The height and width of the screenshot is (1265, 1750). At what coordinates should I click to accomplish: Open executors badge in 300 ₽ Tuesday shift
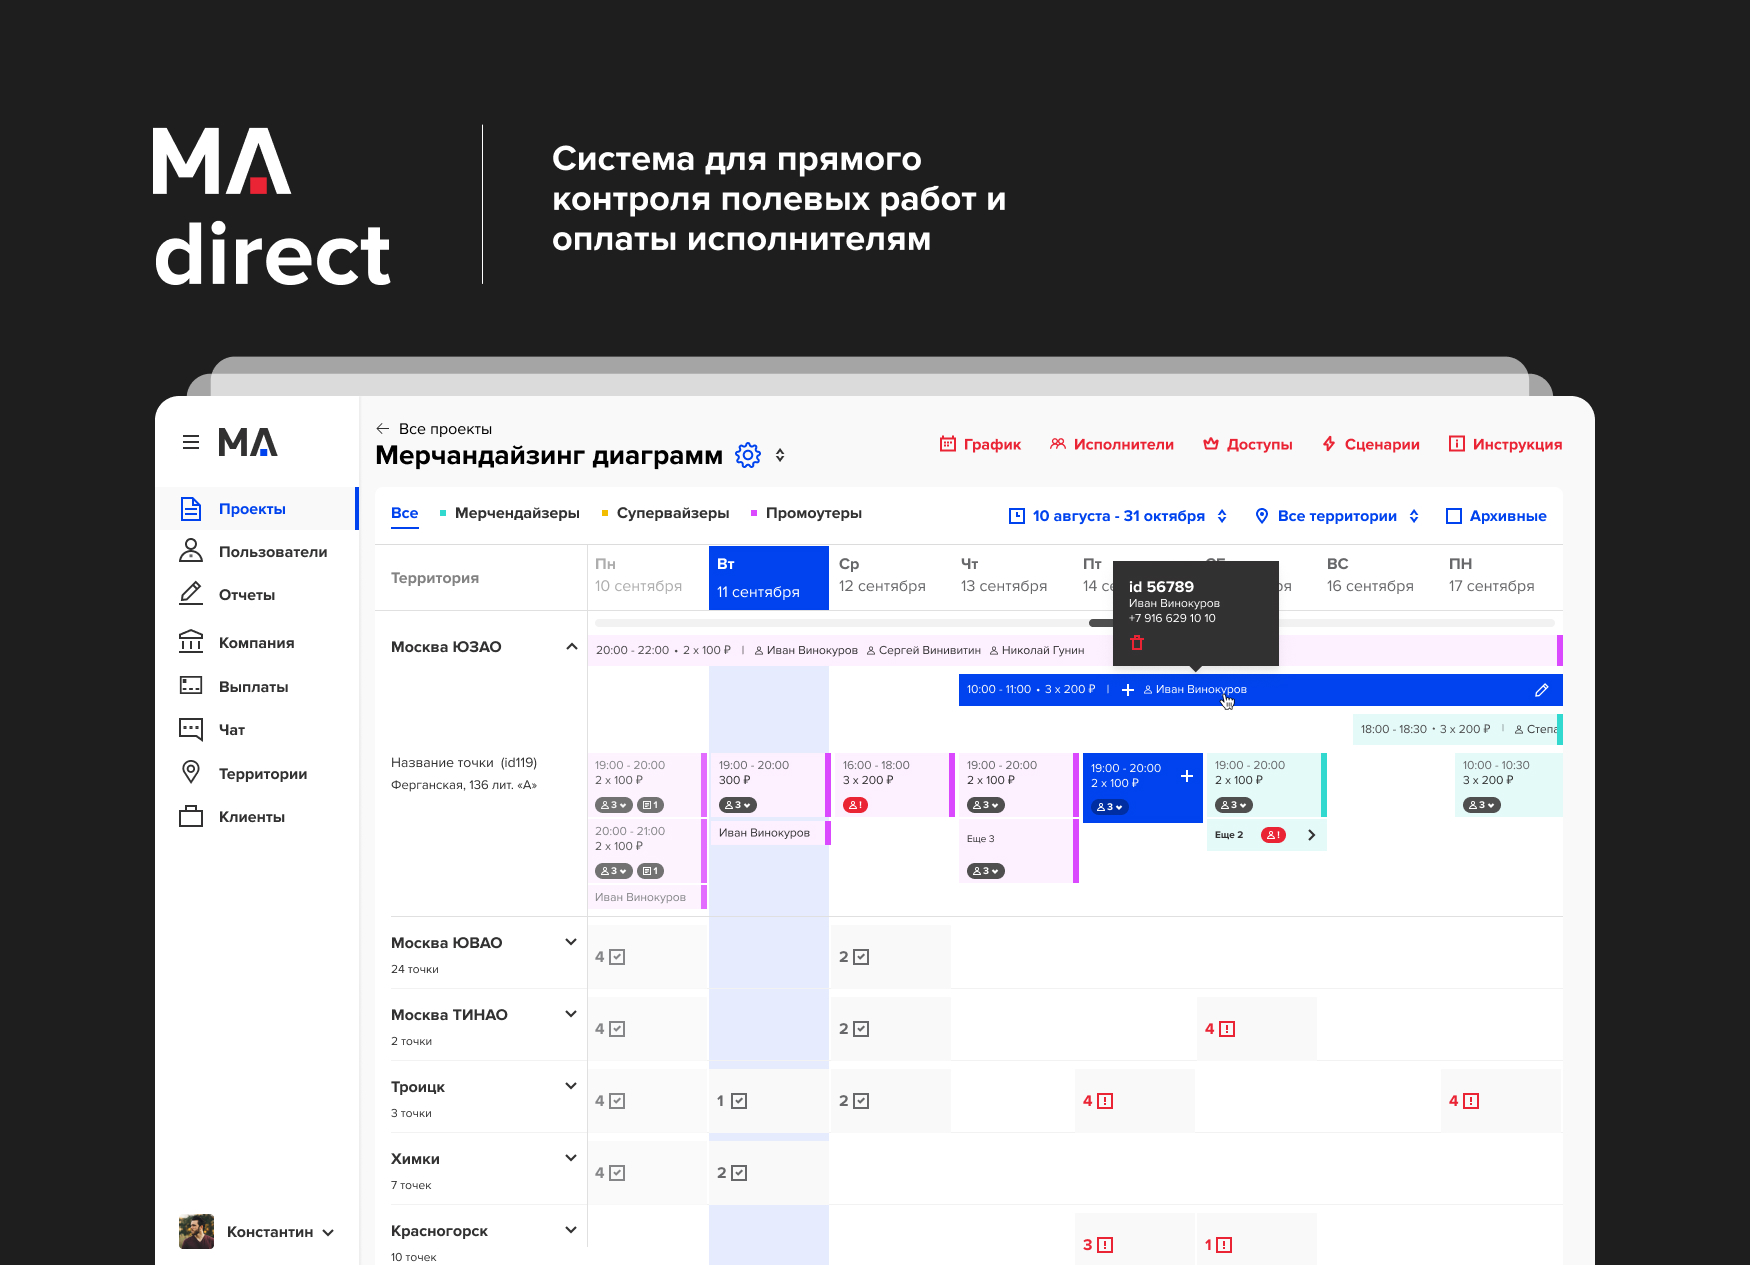pos(738,805)
